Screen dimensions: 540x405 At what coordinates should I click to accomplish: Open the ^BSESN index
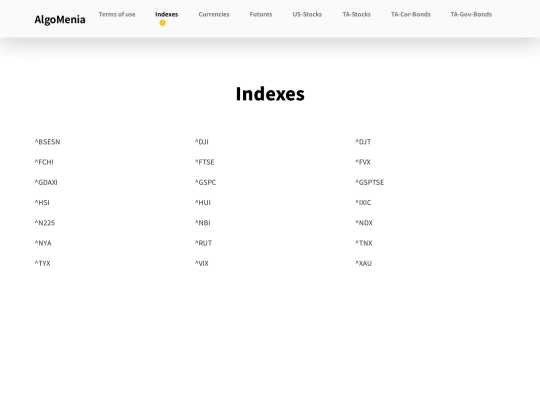click(48, 142)
